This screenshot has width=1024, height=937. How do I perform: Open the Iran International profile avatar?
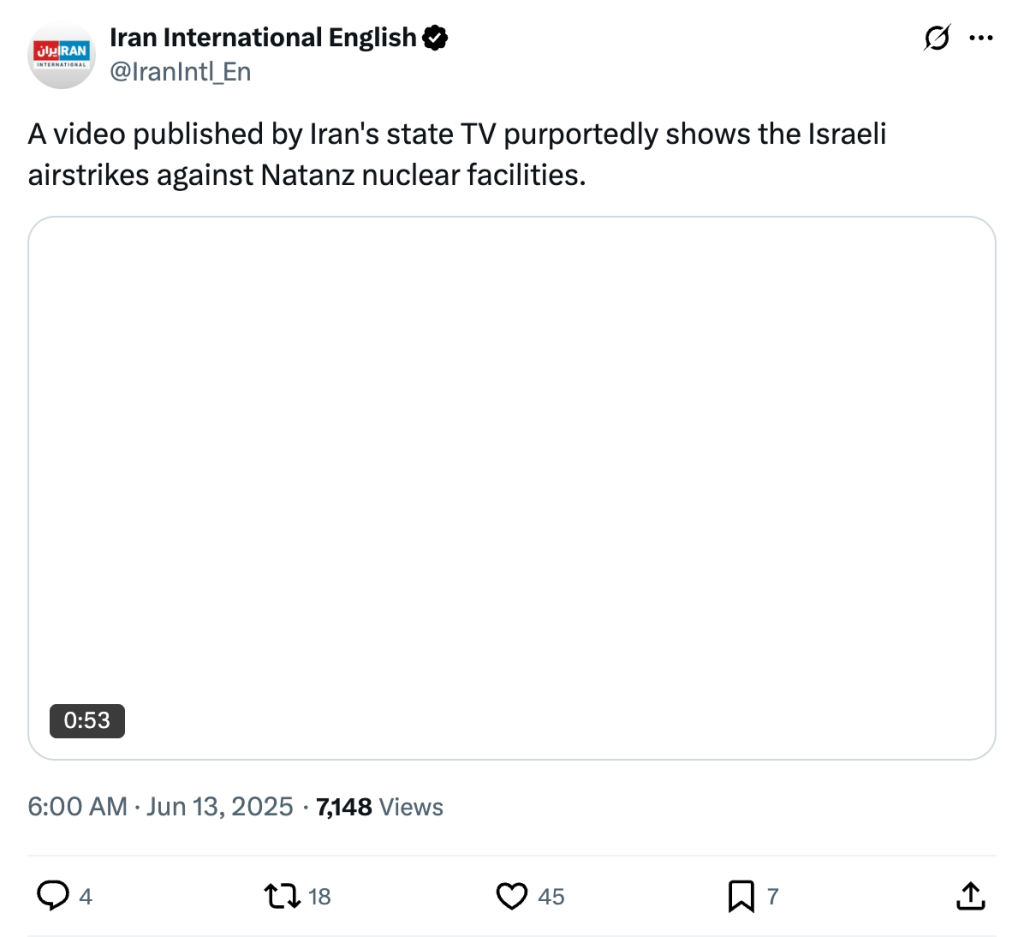click(62, 55)
